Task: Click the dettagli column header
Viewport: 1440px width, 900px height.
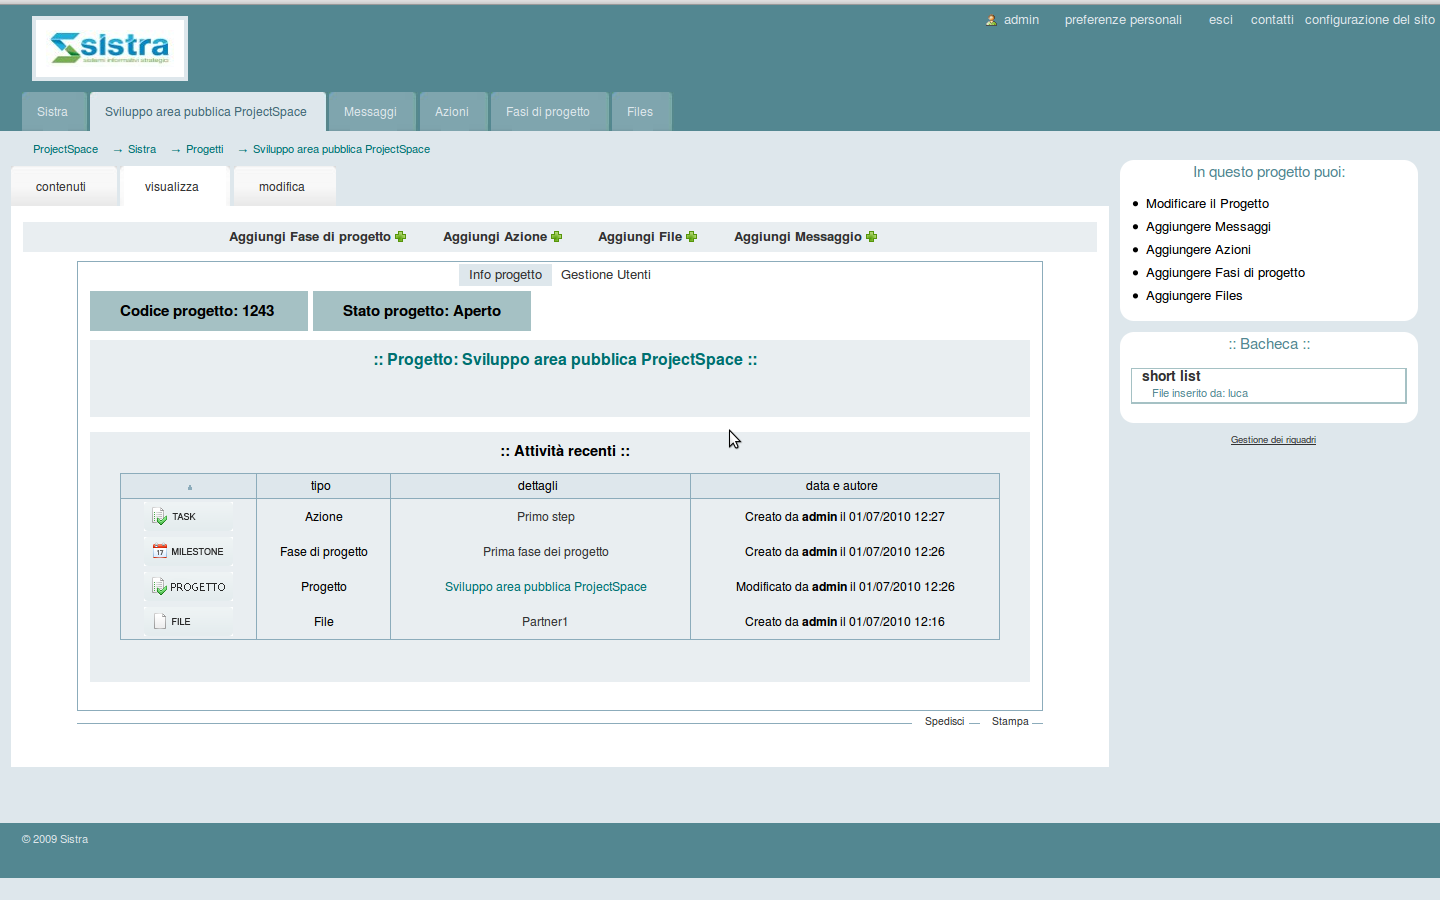Action: click(x=538, y=486)
